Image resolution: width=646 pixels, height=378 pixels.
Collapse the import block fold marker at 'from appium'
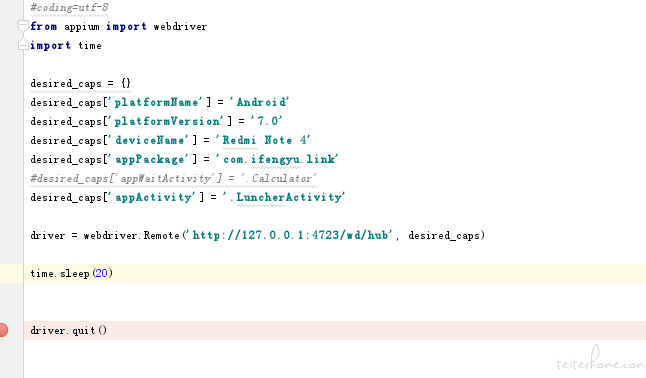click(23, 26)
